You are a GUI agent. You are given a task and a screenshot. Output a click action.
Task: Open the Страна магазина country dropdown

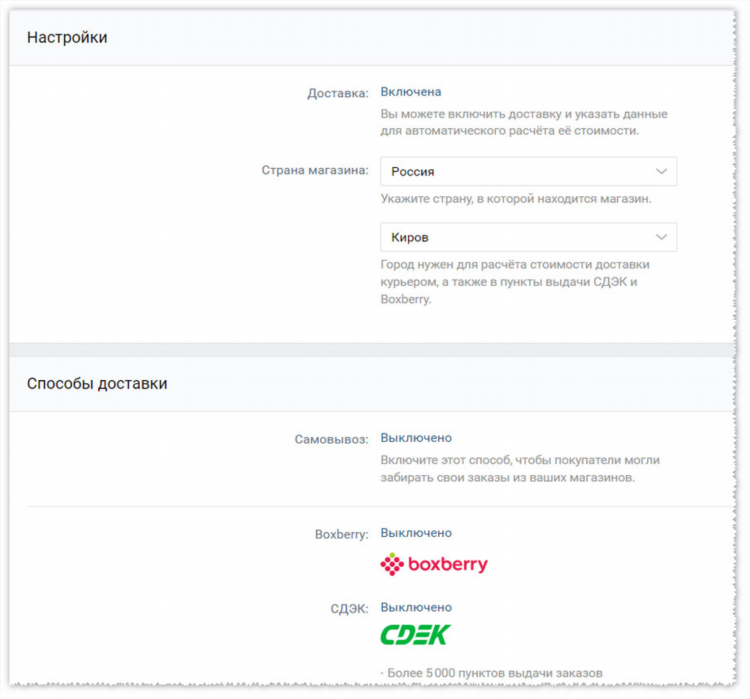tap(529, 171)
